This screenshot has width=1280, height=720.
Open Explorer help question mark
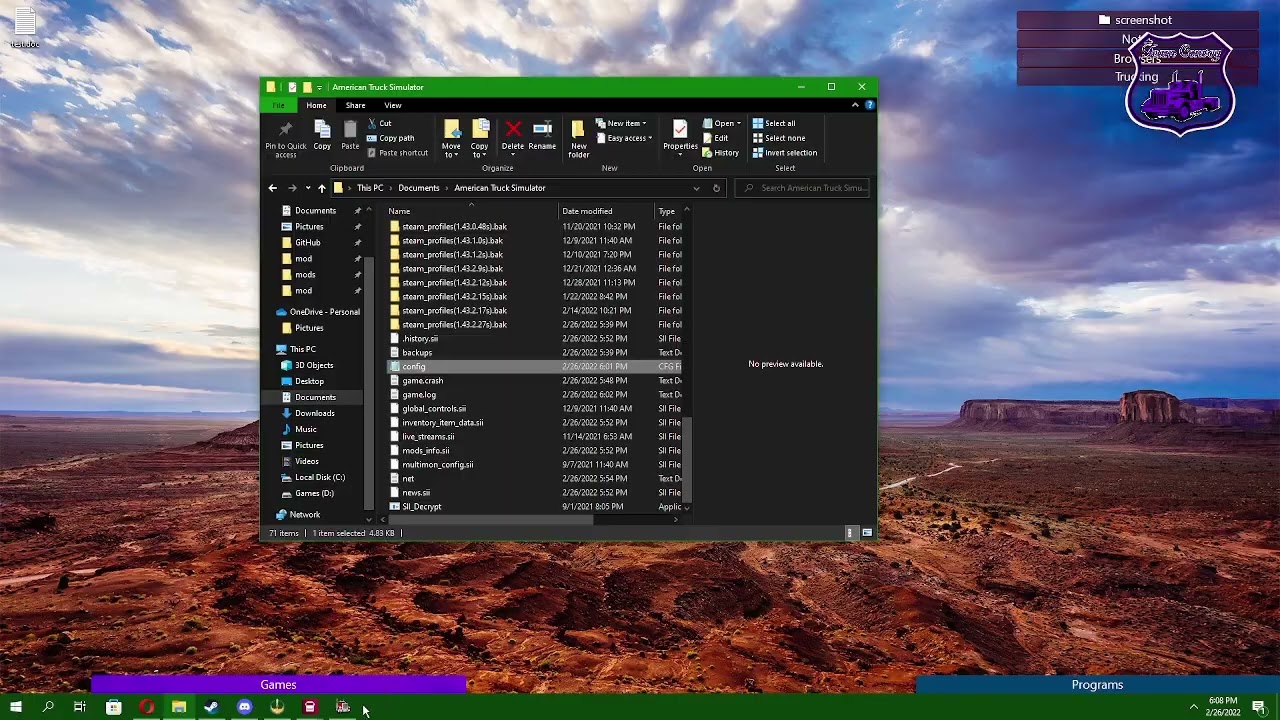pyautogui.click(x=869, y=105)
